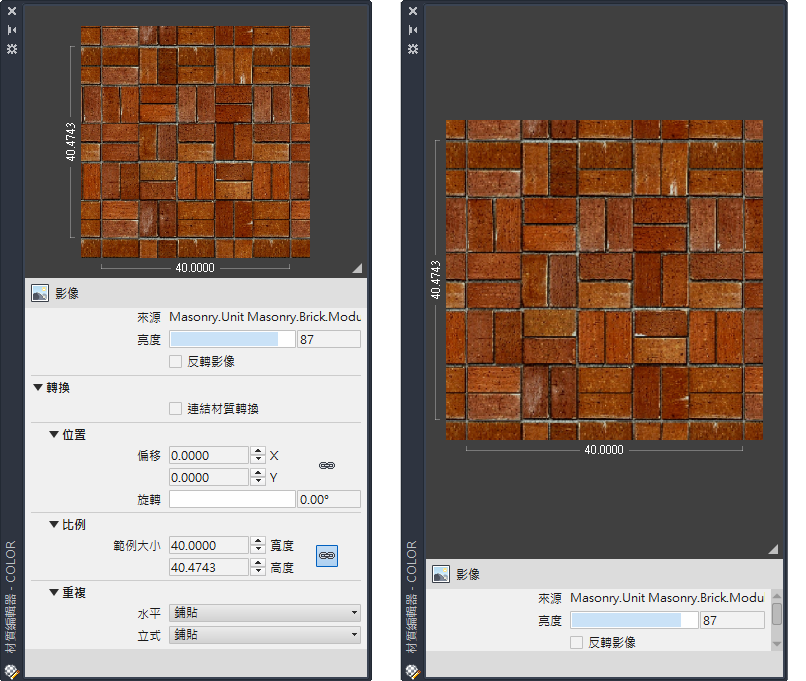Click the rotation value 0.00° field

coord(329,499)
